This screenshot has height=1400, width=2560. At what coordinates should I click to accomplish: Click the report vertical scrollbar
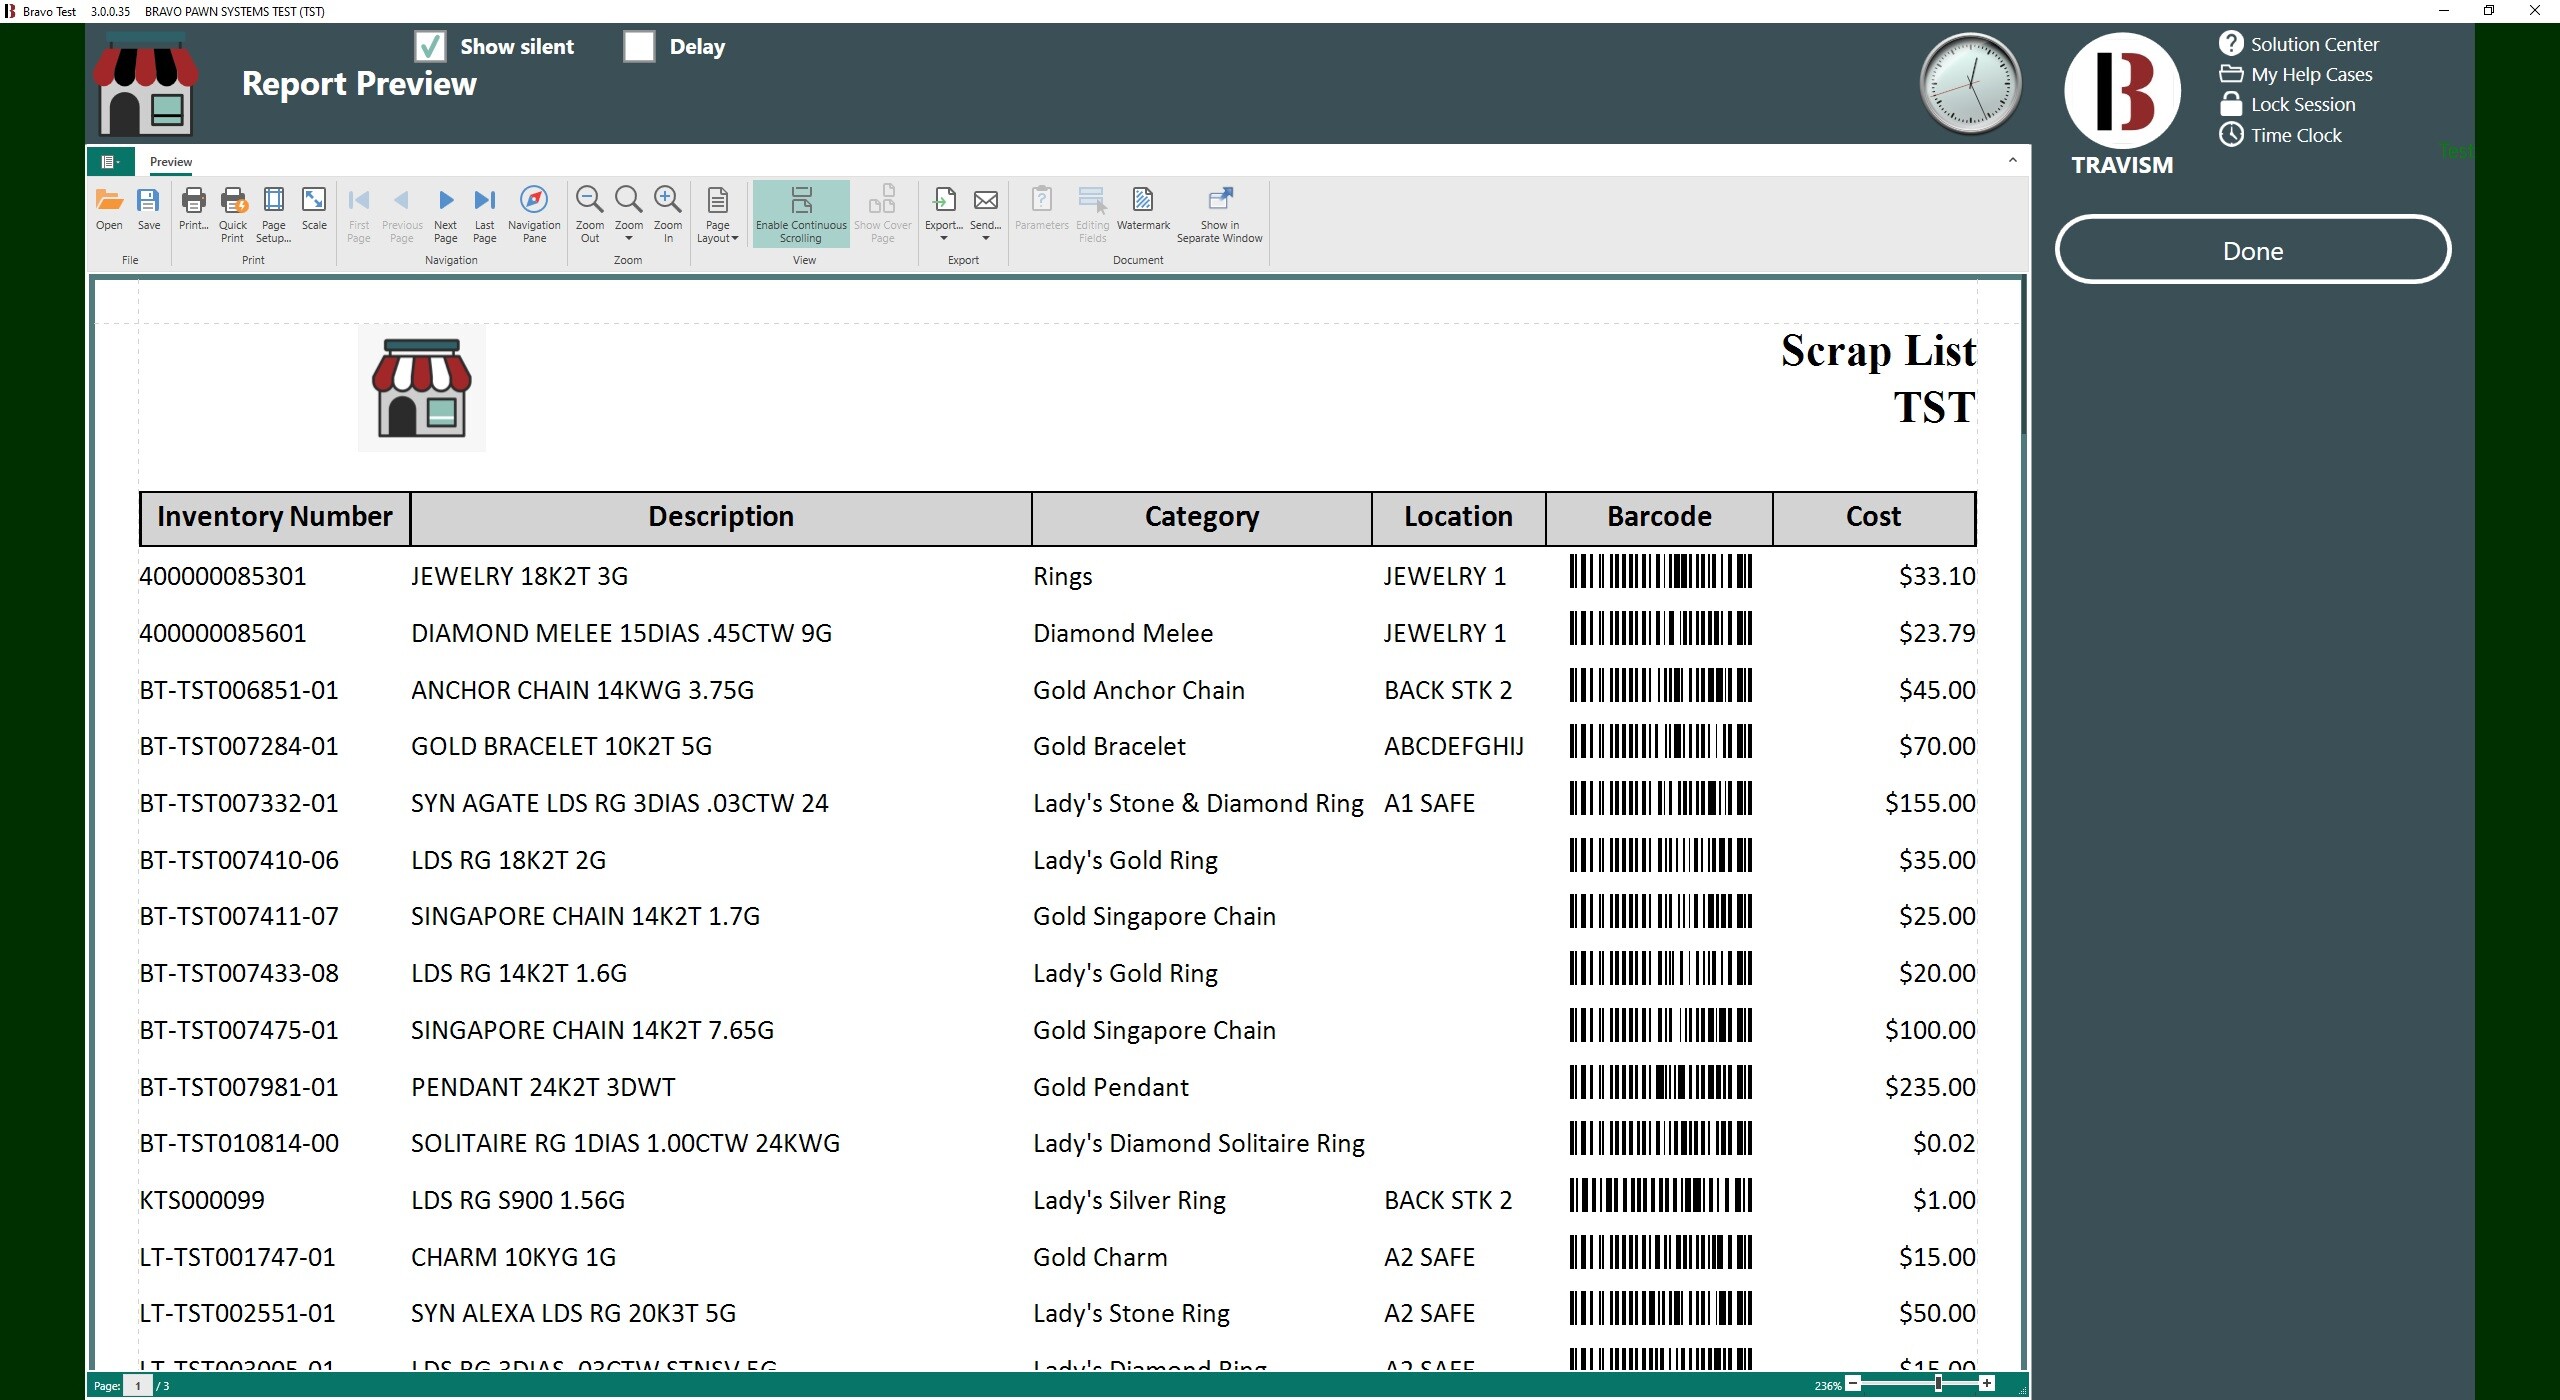2023,355
